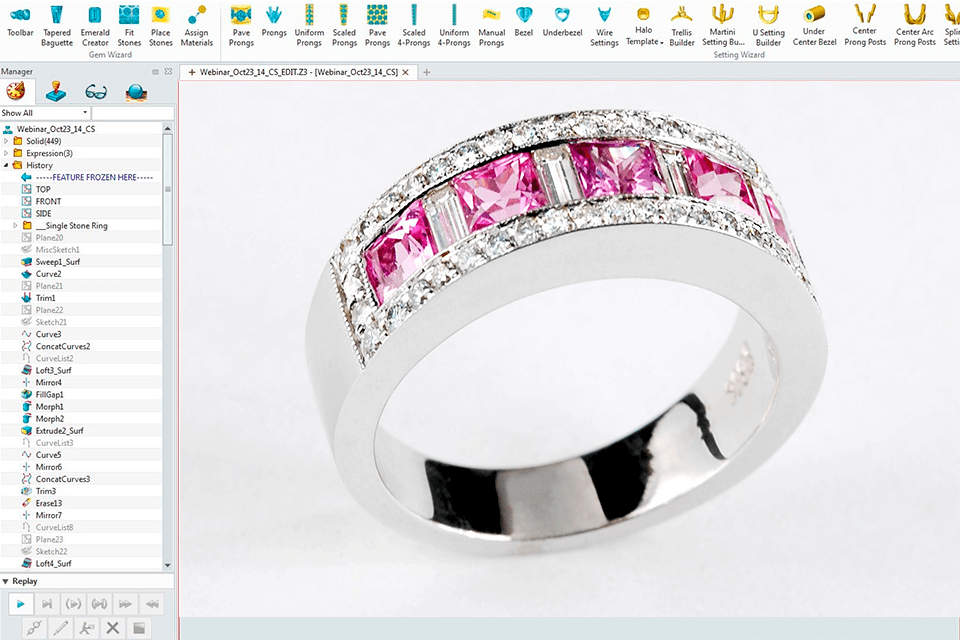The width and height of the screenshot is (960, 640).
Task: Open the Under Center Bezel tool
Action: tap(814, 25)
